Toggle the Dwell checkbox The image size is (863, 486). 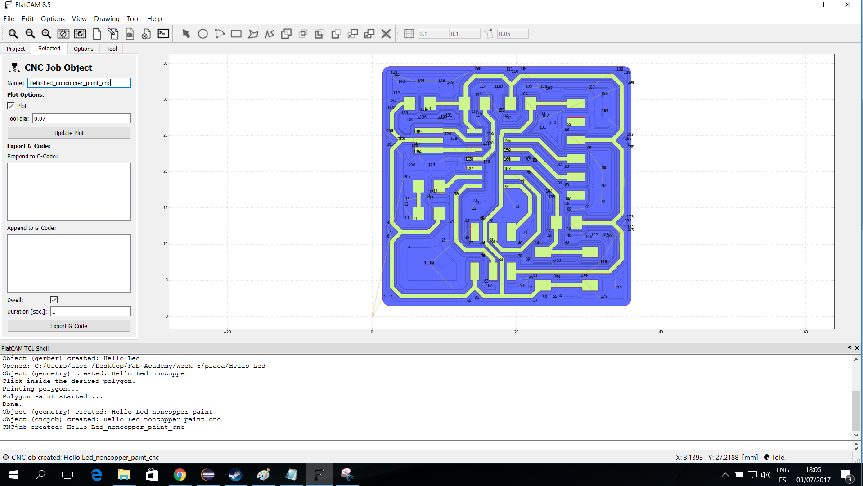click(54, 300)
